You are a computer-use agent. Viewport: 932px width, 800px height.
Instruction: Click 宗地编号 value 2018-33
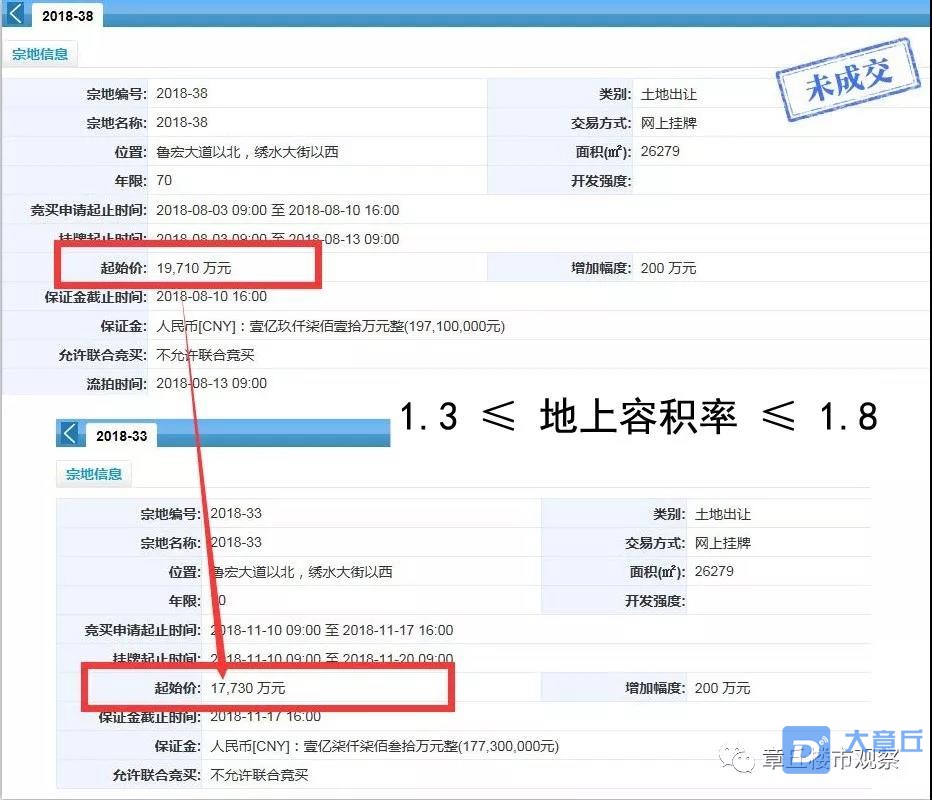tap(236, 513)
